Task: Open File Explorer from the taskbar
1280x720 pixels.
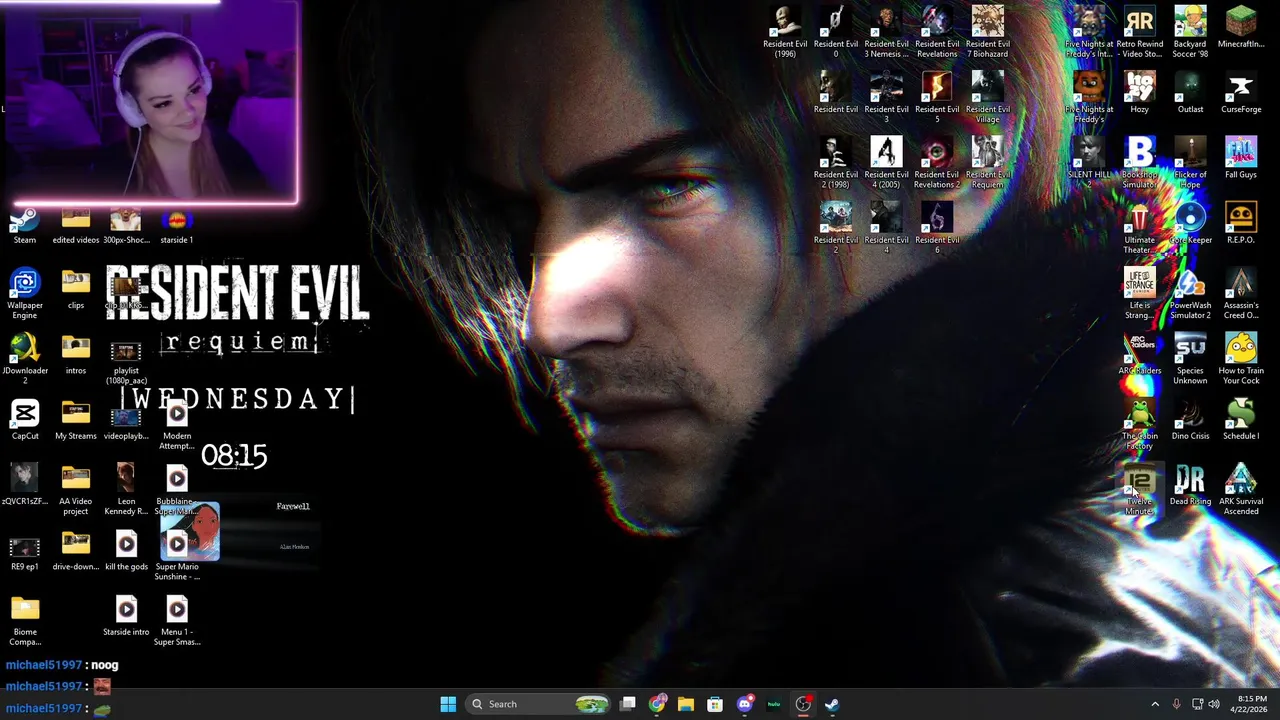Action: (x=686, y=704)
